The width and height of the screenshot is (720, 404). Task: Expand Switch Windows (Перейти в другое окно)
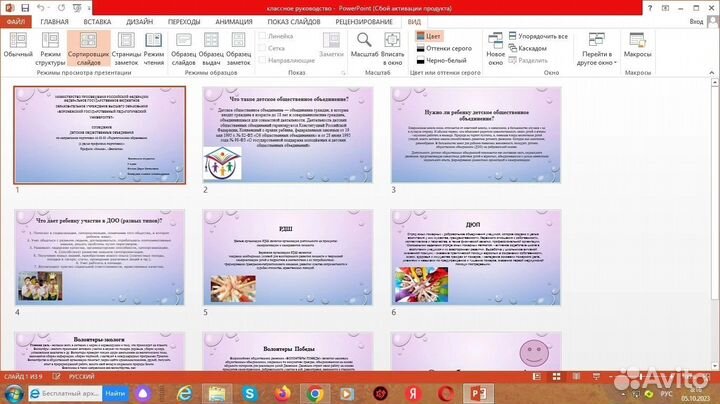[x=596, y=49]
